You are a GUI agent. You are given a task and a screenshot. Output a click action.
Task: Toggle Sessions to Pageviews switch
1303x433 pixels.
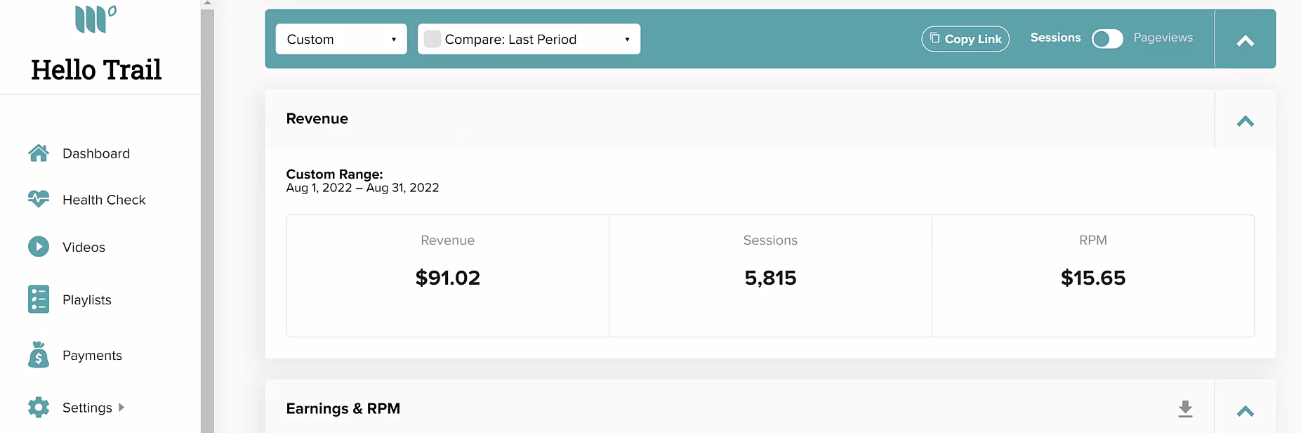click(1107, 39)
